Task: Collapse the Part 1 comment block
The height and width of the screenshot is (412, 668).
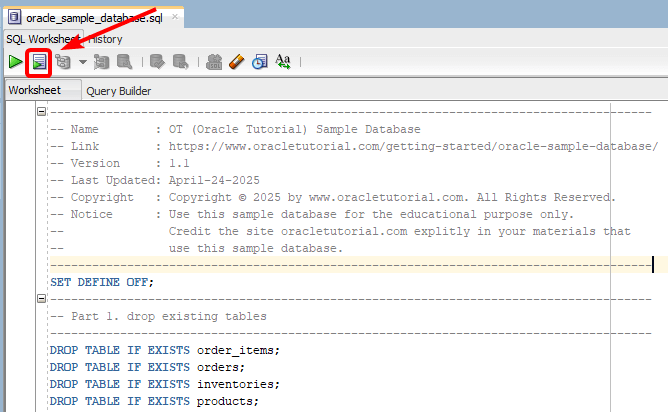Action: [41, 299]
